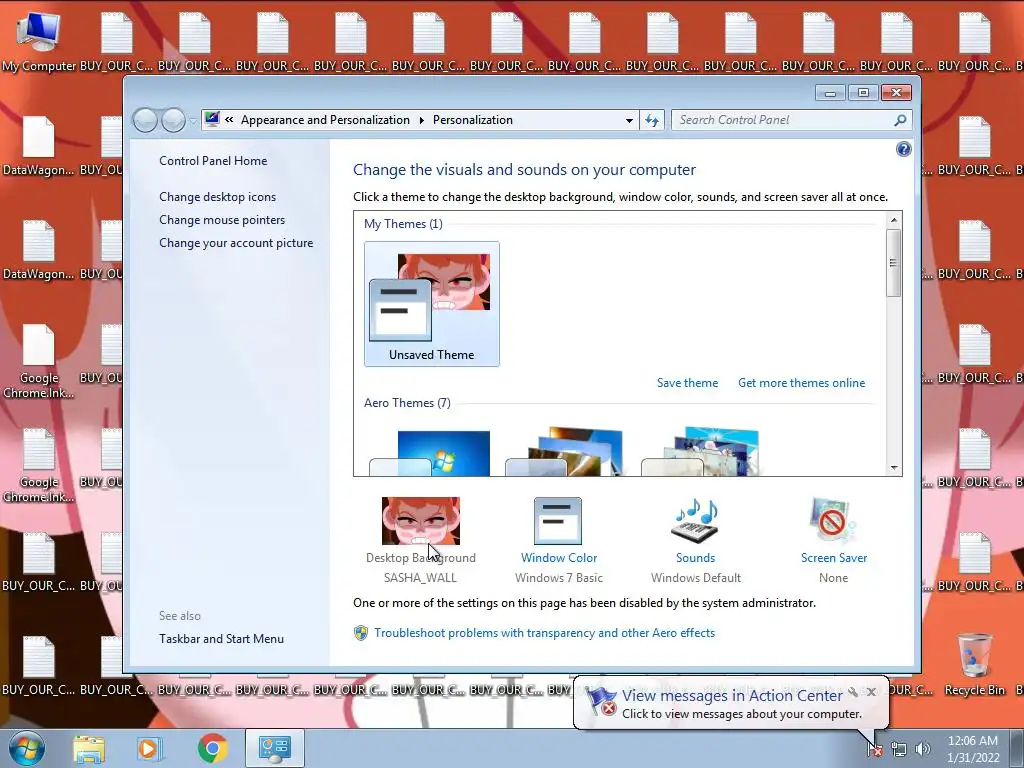
Task: Click the Forward navigation arrow
Action: 173,120
